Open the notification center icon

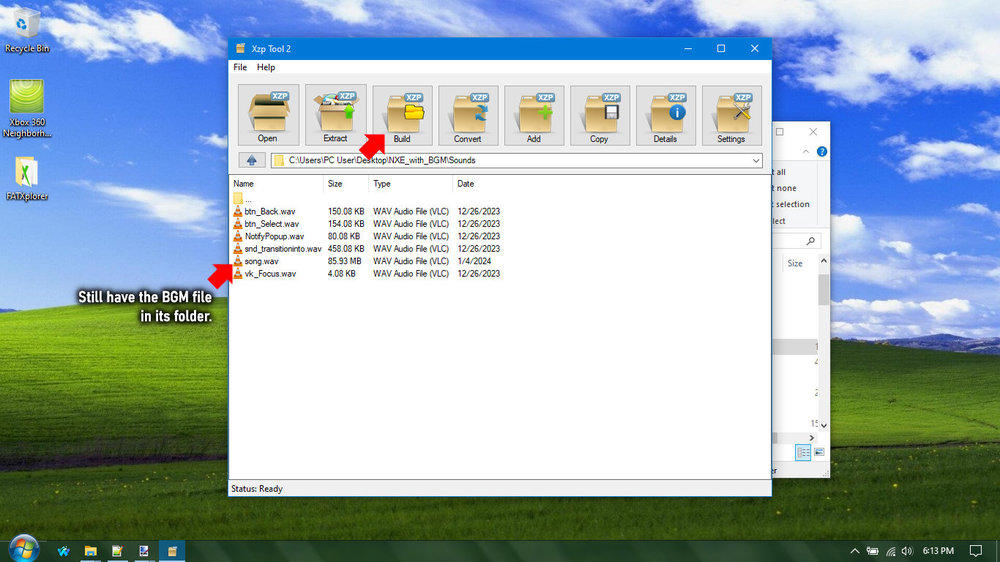(x=976, y=551)
